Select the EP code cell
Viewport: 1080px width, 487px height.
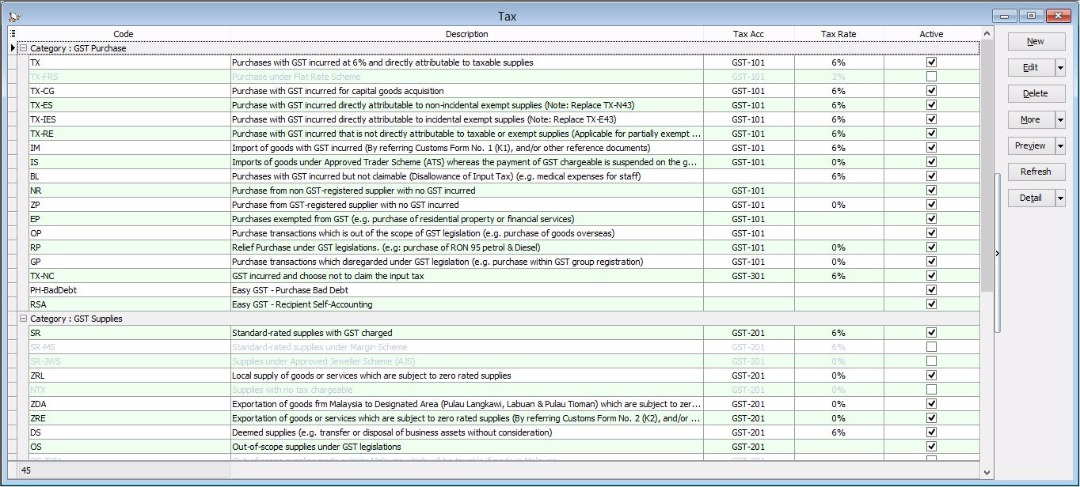coord(129,219)
